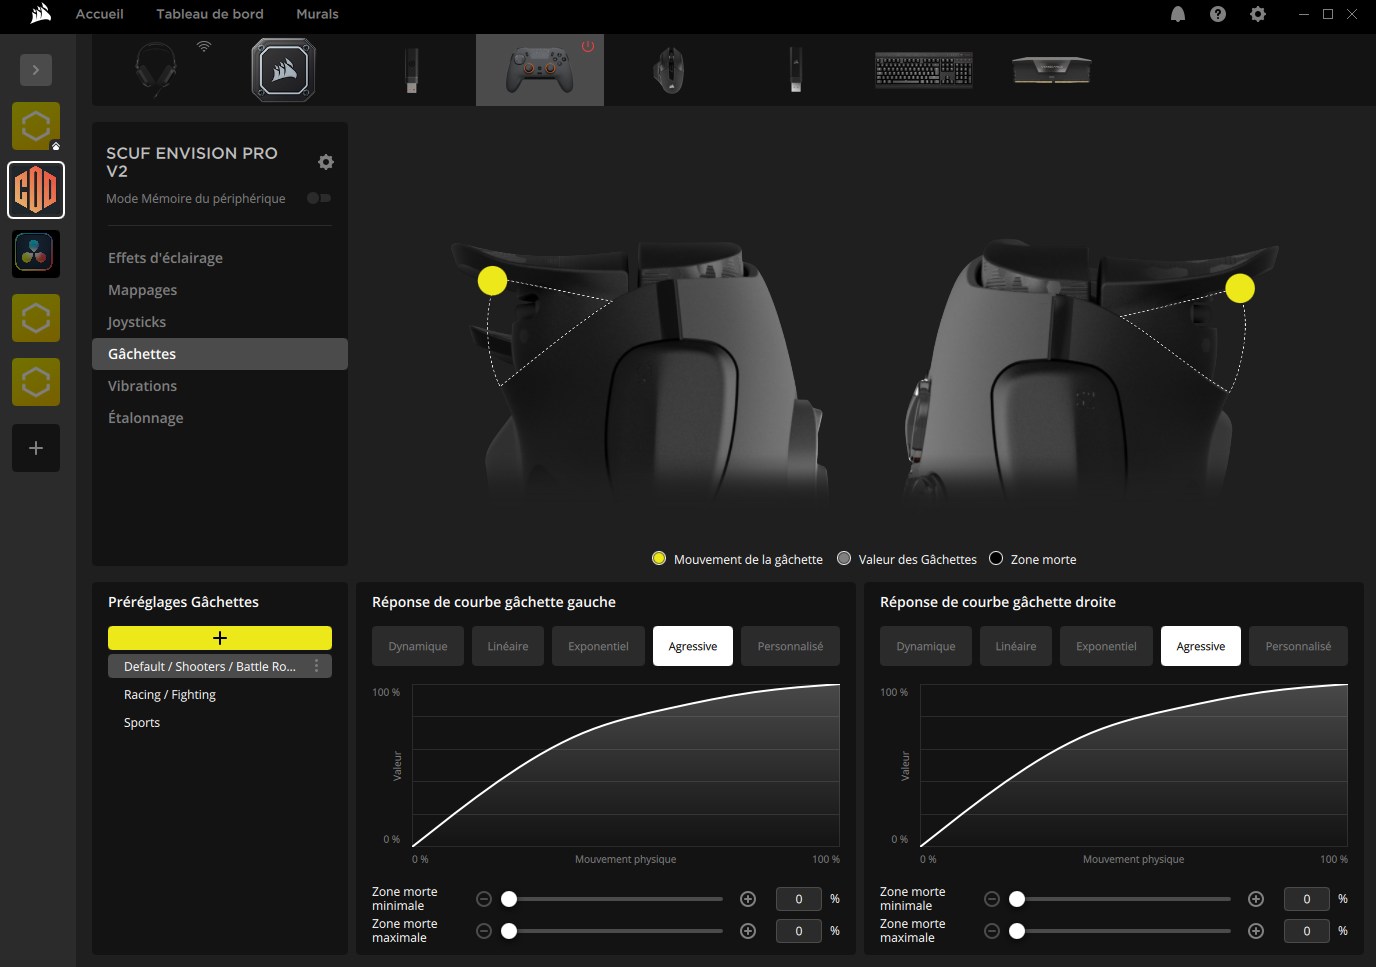Choose Linéaire curve for the left trigger

pos(508,646)
